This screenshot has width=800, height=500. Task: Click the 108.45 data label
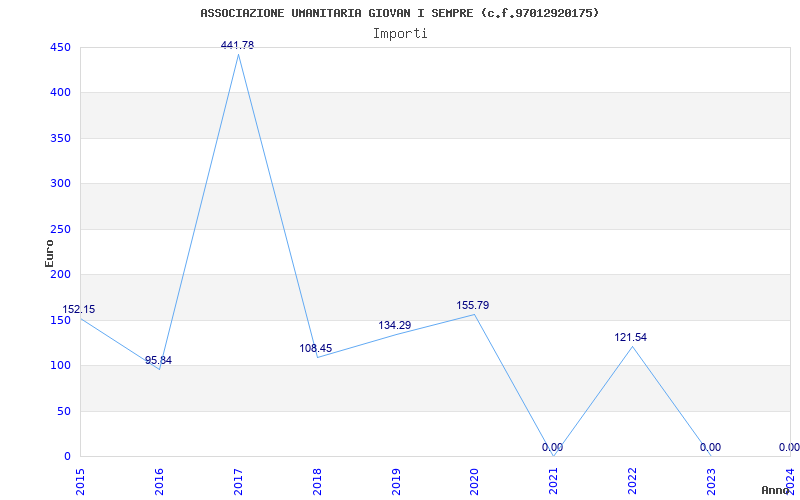pyautogui.click(x=315, y=348)
